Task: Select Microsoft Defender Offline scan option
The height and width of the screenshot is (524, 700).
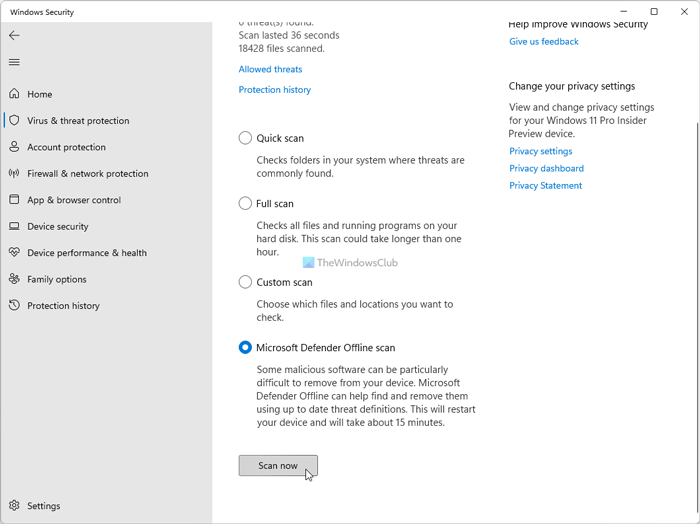Action: [x=245, y=348]
